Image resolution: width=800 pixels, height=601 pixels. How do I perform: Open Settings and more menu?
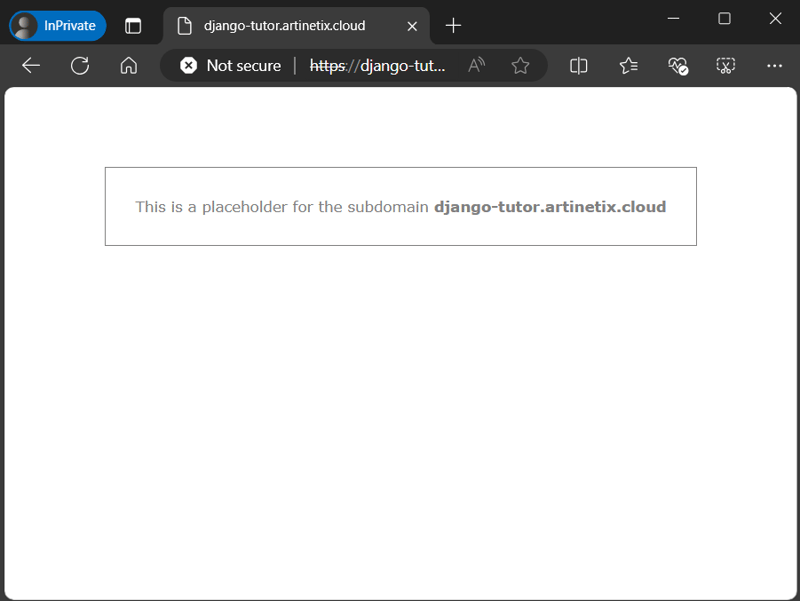point(774,65)
